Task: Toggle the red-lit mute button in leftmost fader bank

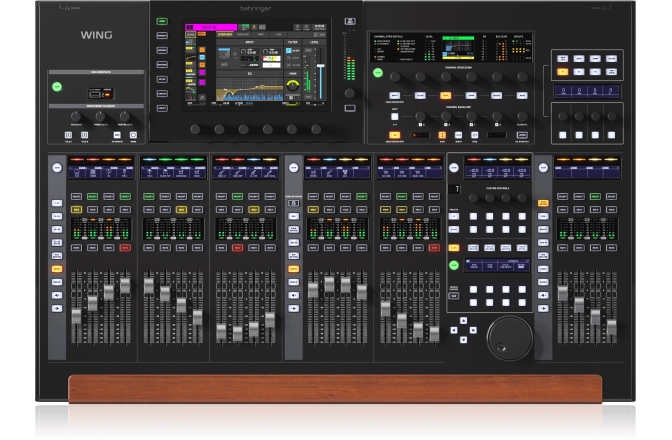Action: 125,247
